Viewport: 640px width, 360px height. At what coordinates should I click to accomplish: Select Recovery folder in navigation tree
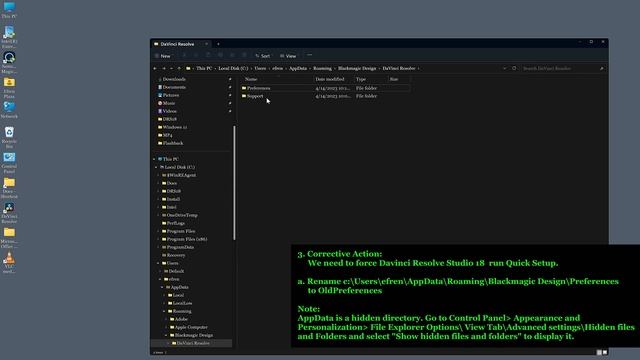click(x=176, y=255)
